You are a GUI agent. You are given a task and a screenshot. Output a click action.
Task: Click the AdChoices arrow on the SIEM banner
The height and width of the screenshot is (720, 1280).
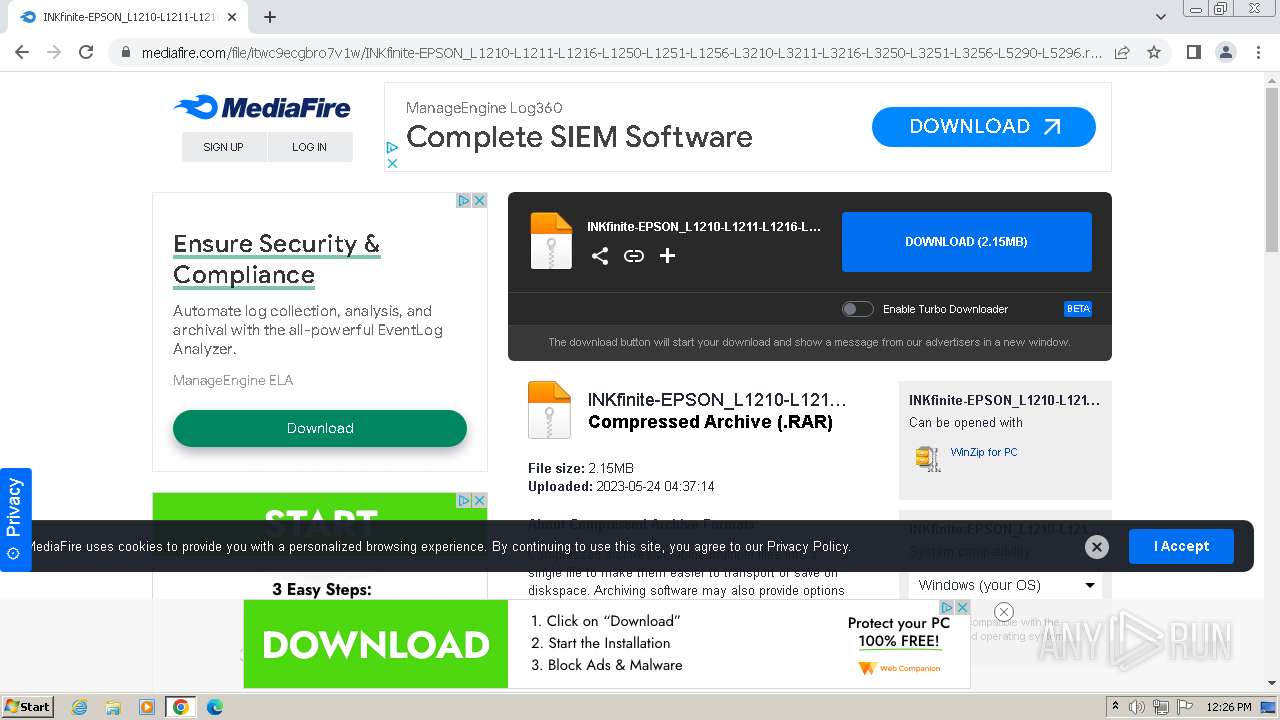click(x=392, y=148)
